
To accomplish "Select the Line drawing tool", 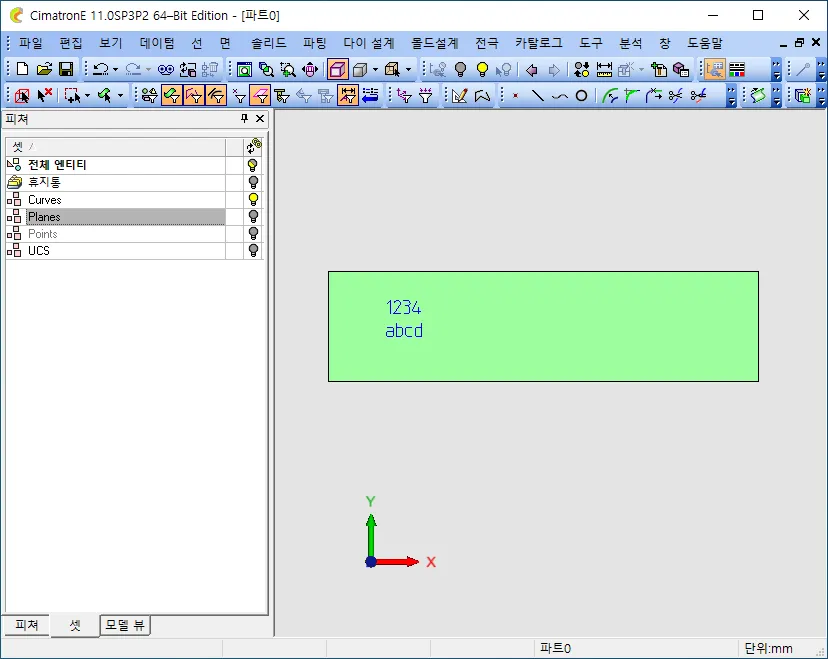I will (x=538, y=96).
